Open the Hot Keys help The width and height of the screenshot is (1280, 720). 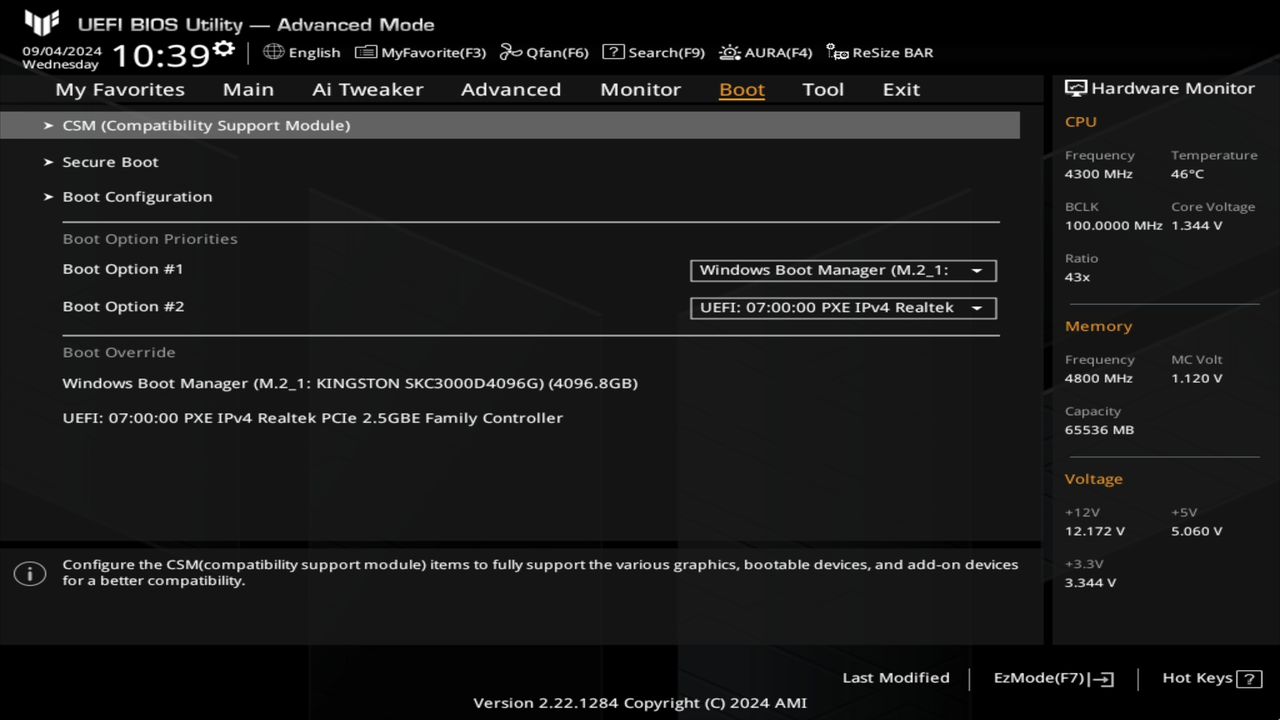(1211, 679)
